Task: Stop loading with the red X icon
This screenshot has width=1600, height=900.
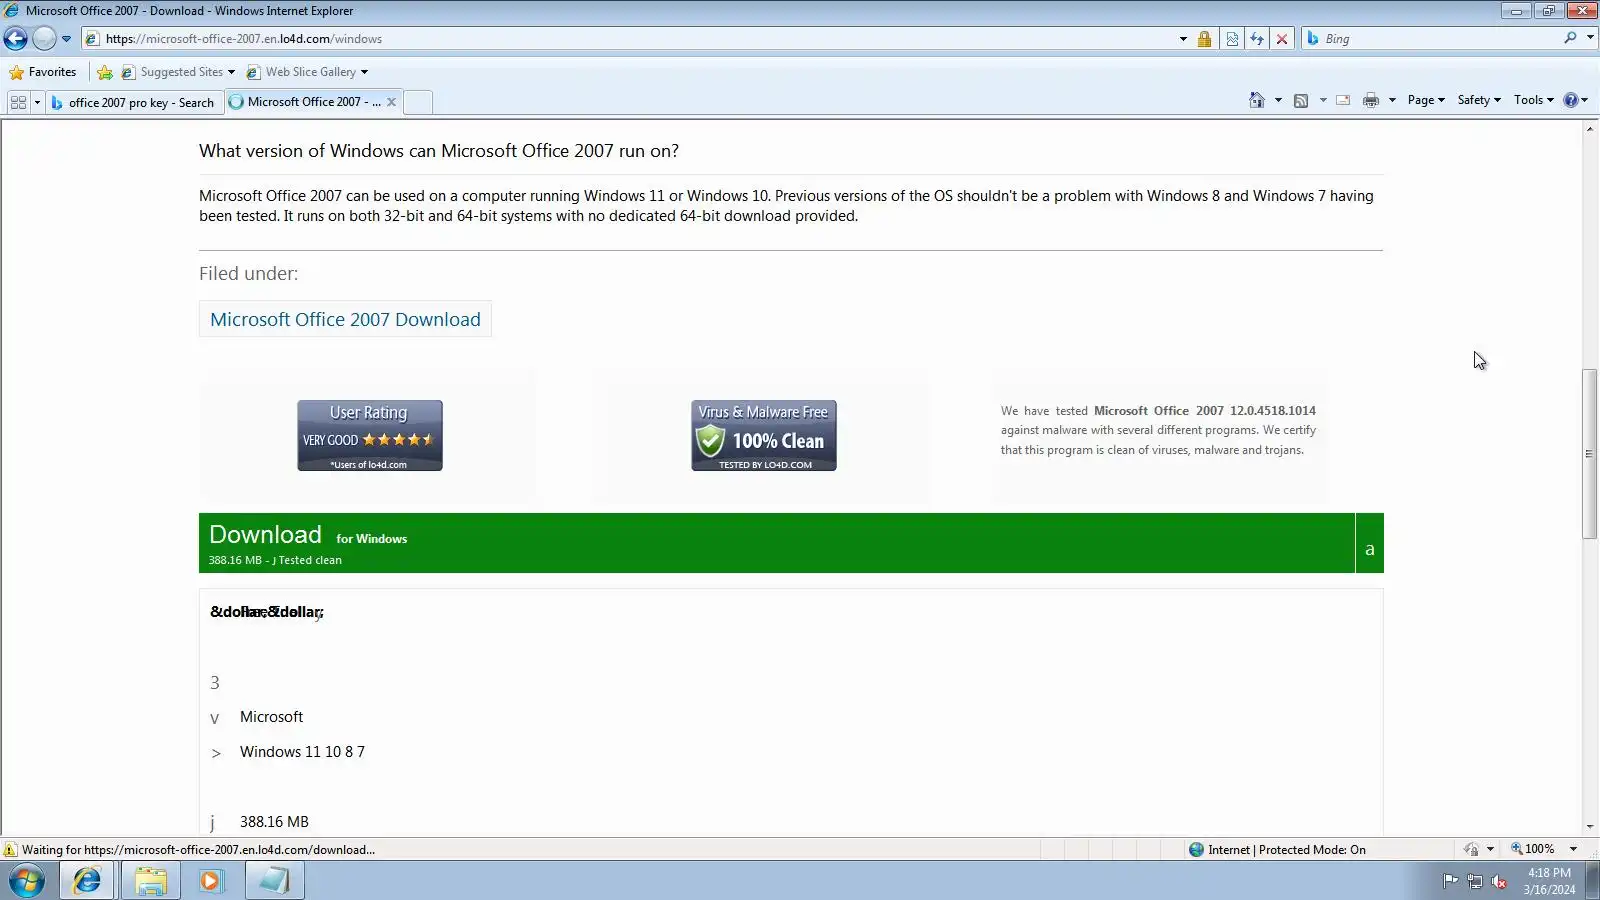Action: pyautogui.click(x=1282, y=39)
